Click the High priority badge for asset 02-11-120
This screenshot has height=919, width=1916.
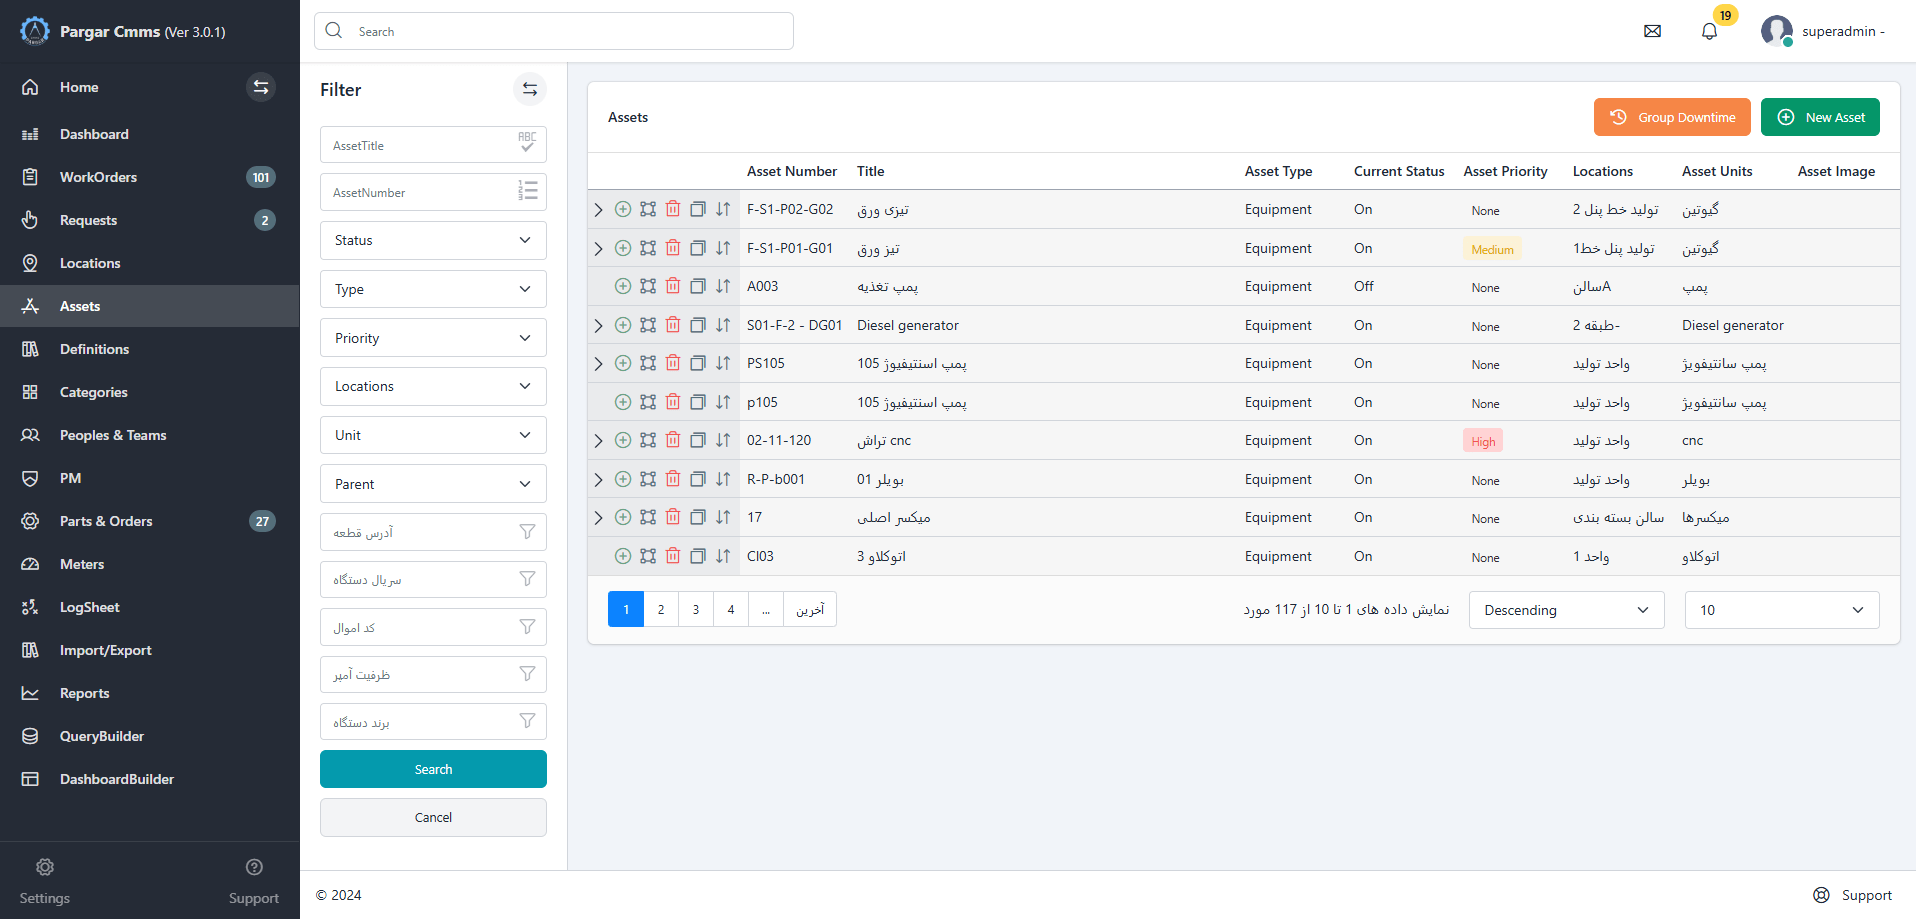1483,441
